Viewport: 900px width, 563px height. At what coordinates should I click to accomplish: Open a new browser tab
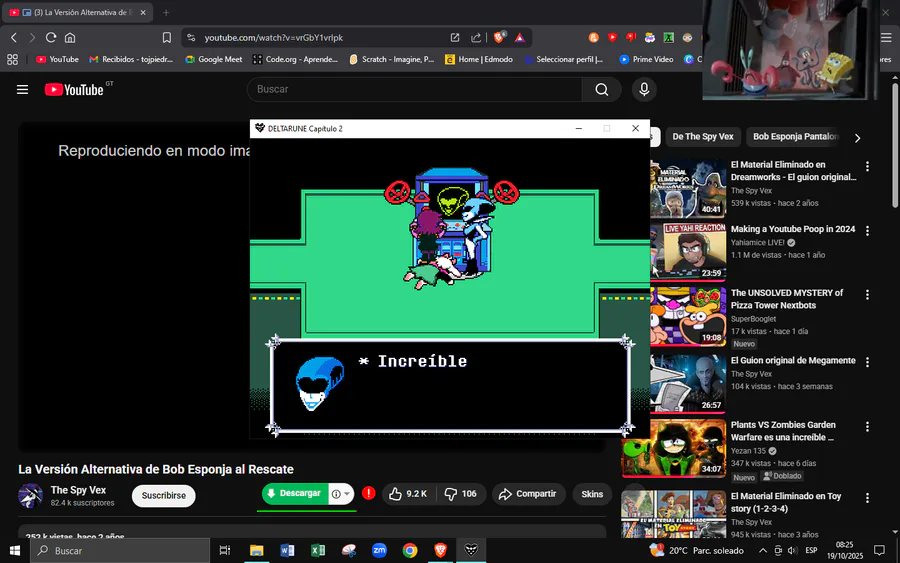click(166, 12)
